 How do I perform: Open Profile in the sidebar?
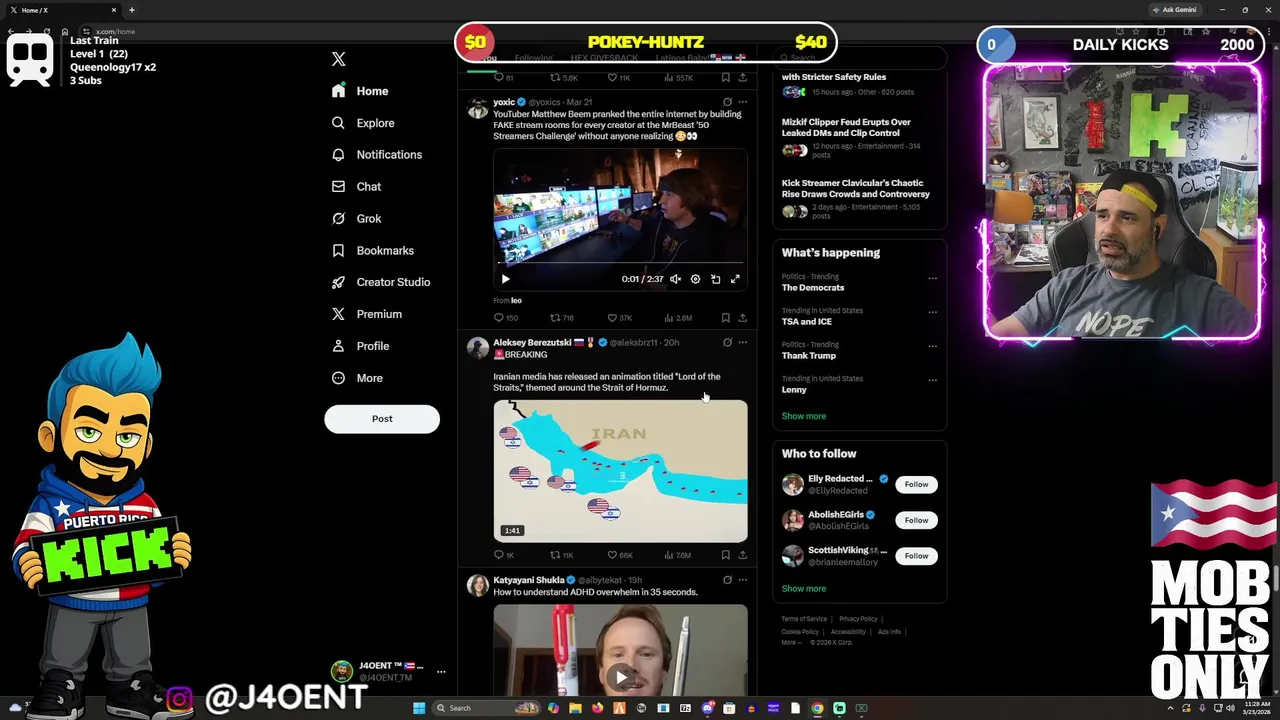pyautogui.click(x=360, y=346)
